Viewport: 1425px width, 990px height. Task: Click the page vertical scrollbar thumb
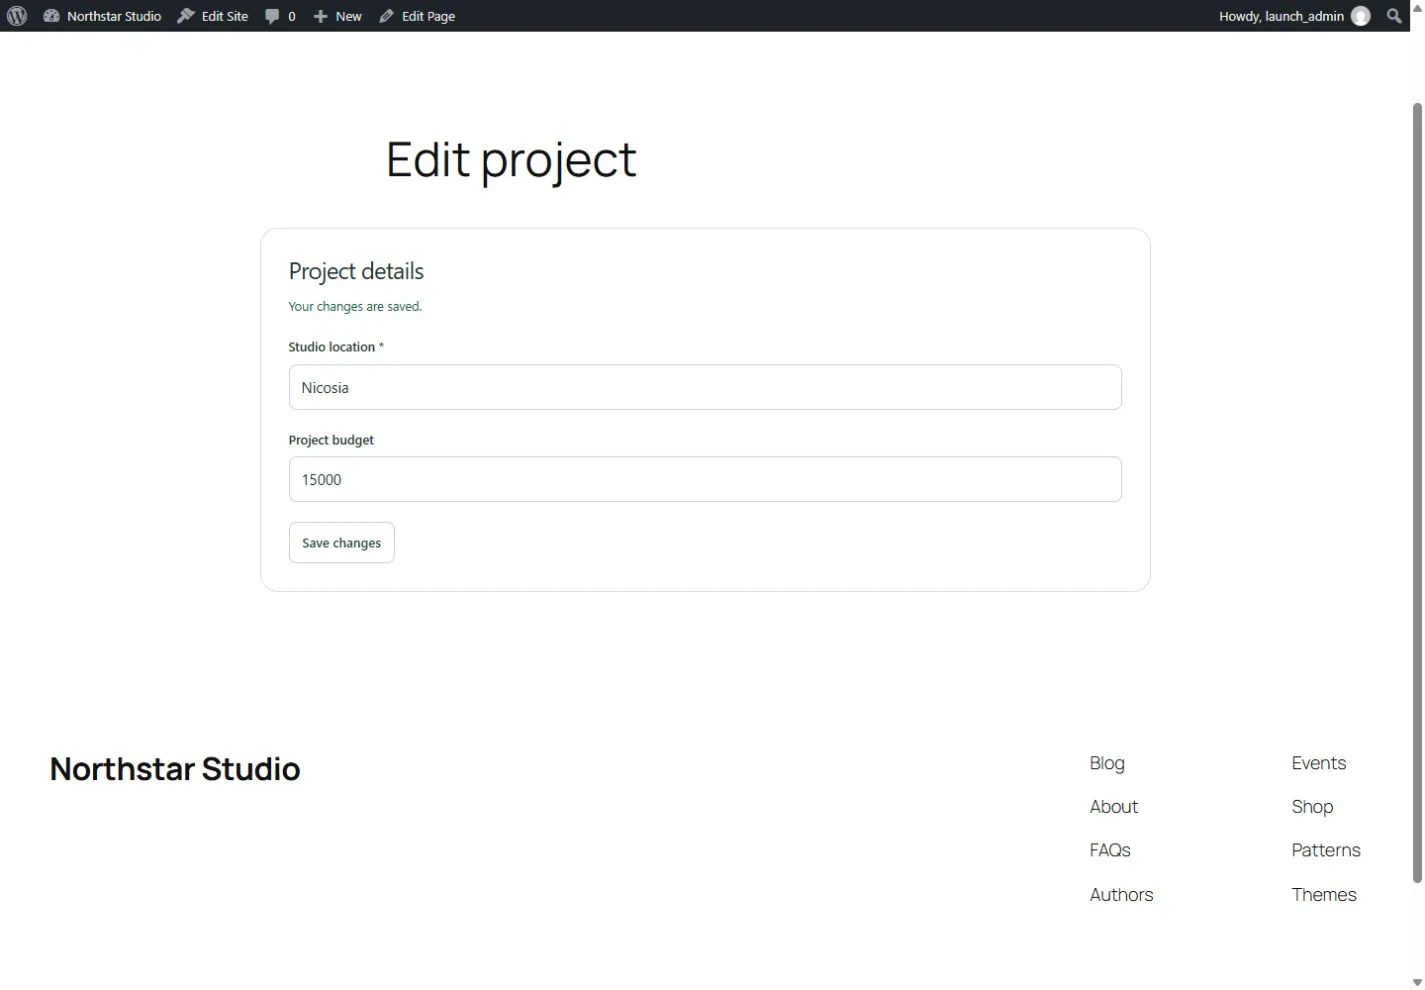(x=1417, y=493)
